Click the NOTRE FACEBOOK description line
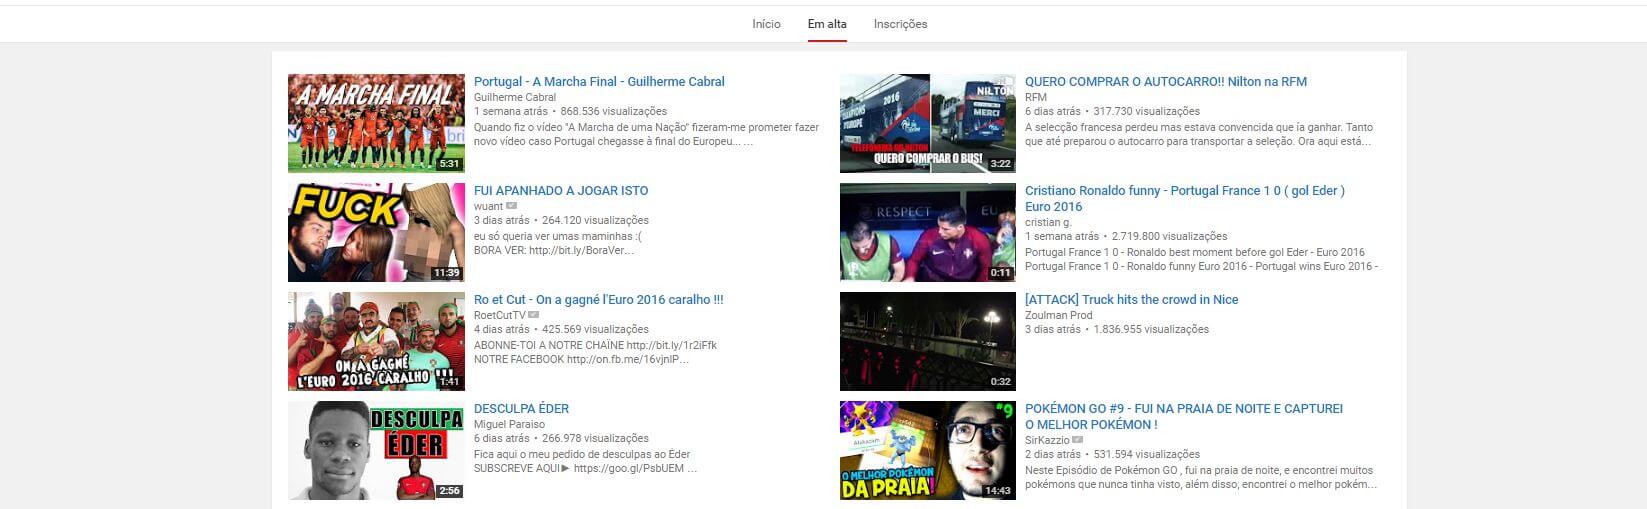The image size is (1647, 509). (x=582, y=360)
